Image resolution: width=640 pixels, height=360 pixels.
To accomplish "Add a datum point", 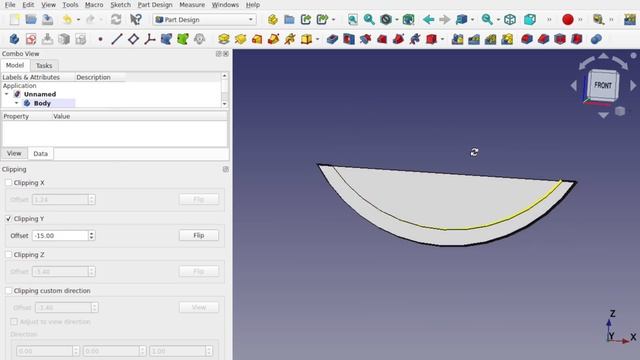I will (x=100, y=39).
